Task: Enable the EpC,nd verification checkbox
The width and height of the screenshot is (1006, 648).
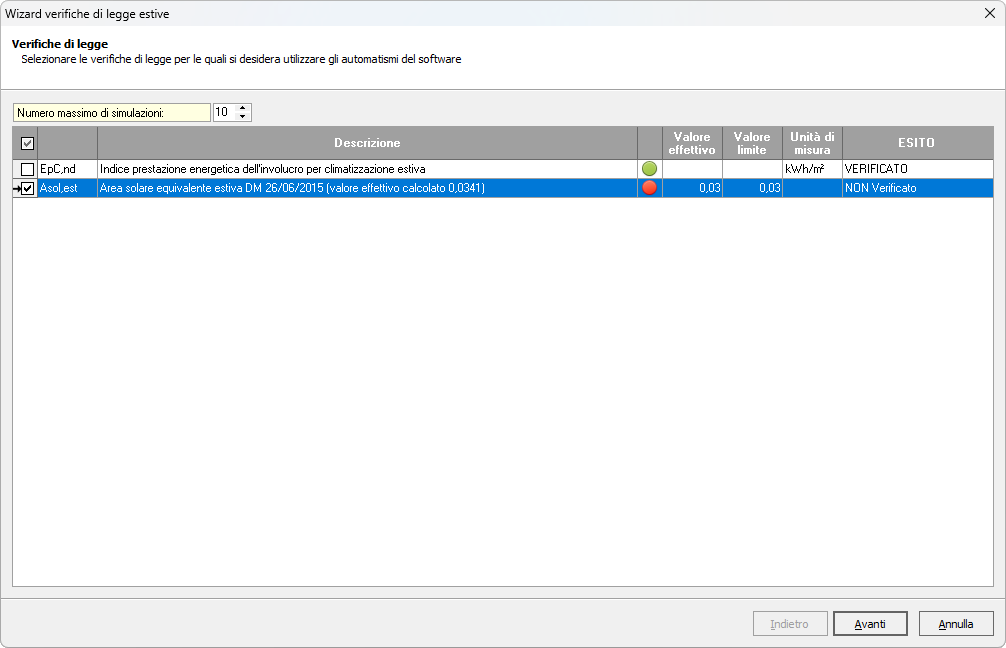Action: (27, 169)
